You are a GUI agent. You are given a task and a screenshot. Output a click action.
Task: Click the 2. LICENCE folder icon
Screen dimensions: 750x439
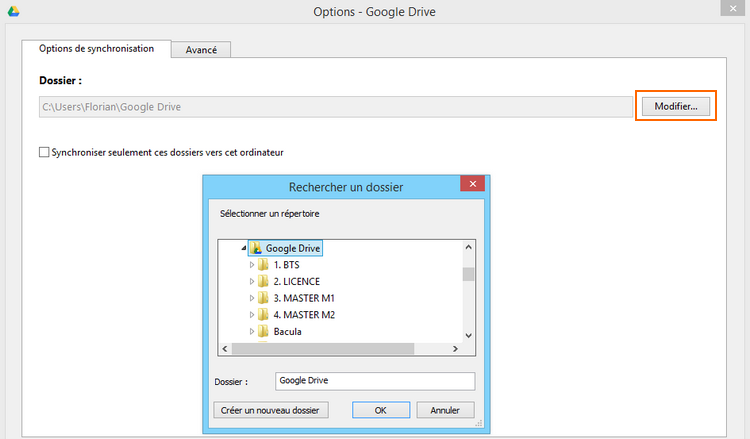pyautogui.click(x=264, y=282)
